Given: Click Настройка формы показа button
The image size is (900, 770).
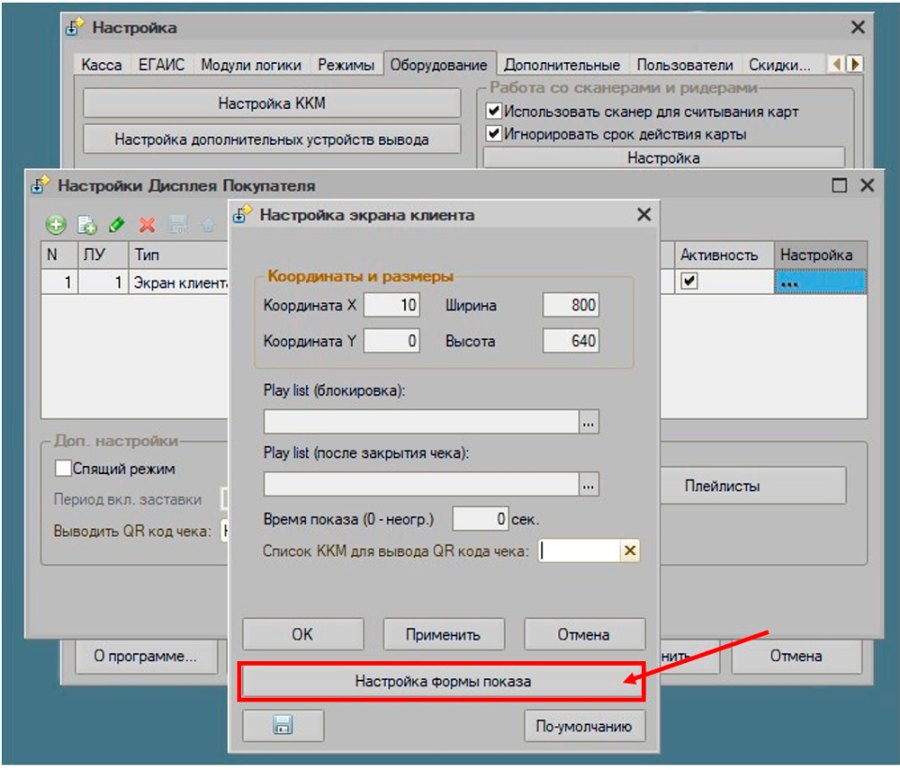Looking at the screenshot, I should pos(442,681).
